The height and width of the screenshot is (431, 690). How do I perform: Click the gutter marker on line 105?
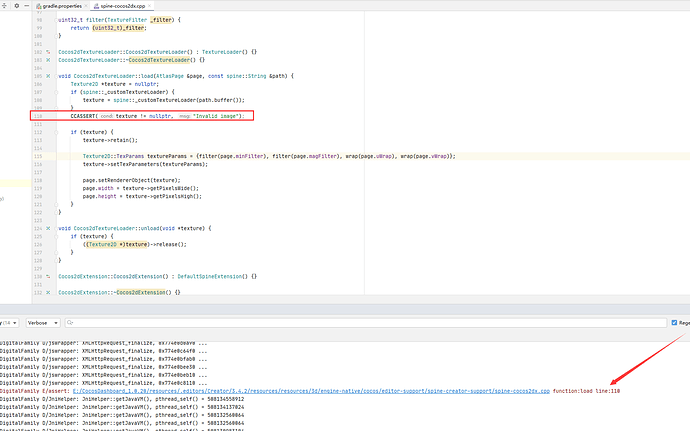point(48,76)
